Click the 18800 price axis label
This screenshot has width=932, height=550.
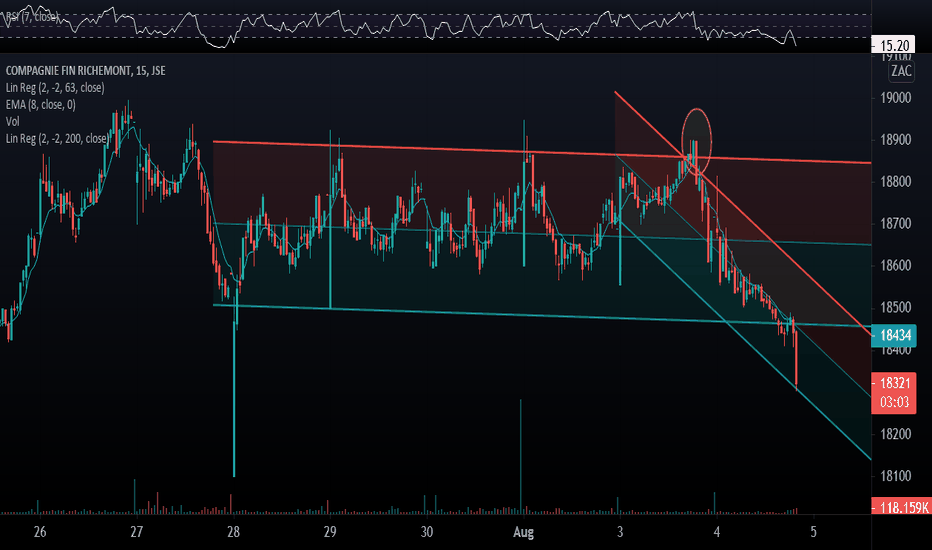[895, 182]
